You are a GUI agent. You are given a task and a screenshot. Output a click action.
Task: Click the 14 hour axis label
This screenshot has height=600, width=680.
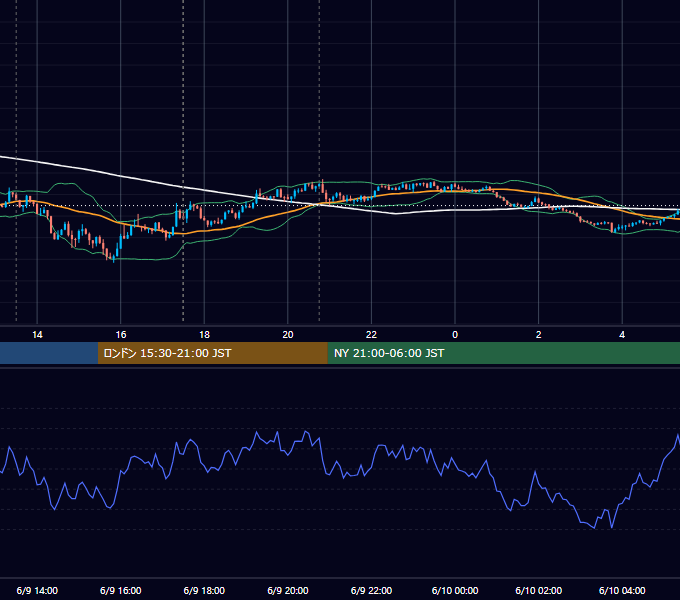(37, 335)
